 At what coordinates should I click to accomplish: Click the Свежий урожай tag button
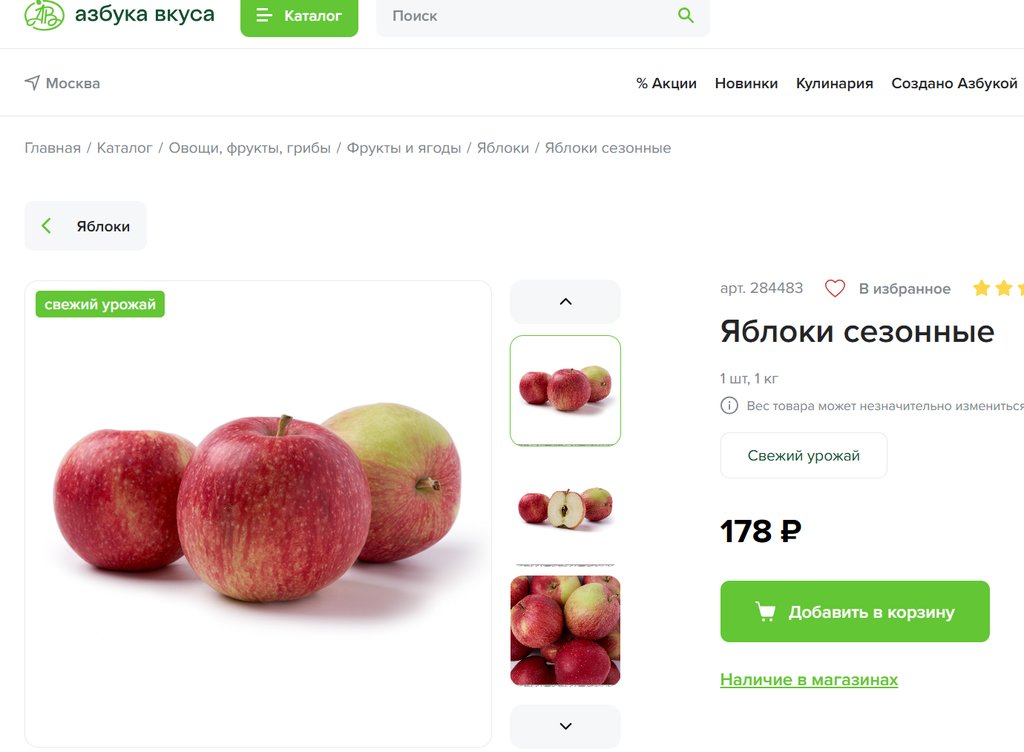pos(803,456)
